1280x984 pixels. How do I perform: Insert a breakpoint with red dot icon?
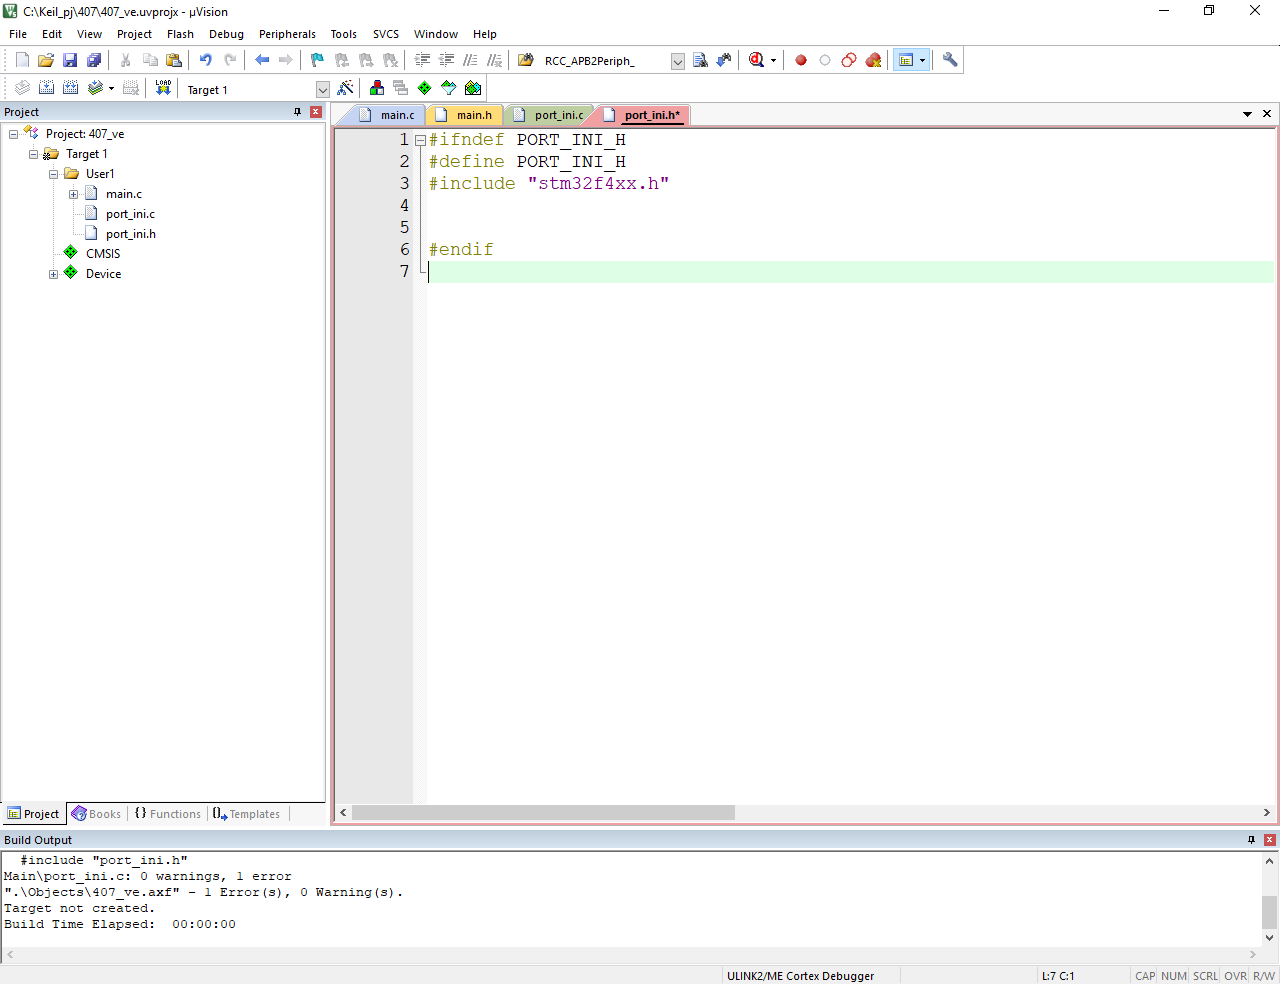point(801,60)
